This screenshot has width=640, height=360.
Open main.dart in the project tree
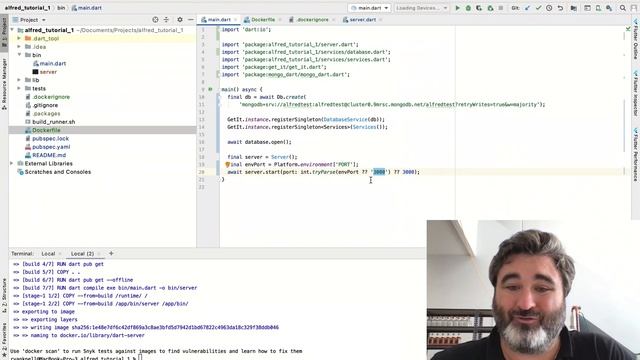[53, 63]
